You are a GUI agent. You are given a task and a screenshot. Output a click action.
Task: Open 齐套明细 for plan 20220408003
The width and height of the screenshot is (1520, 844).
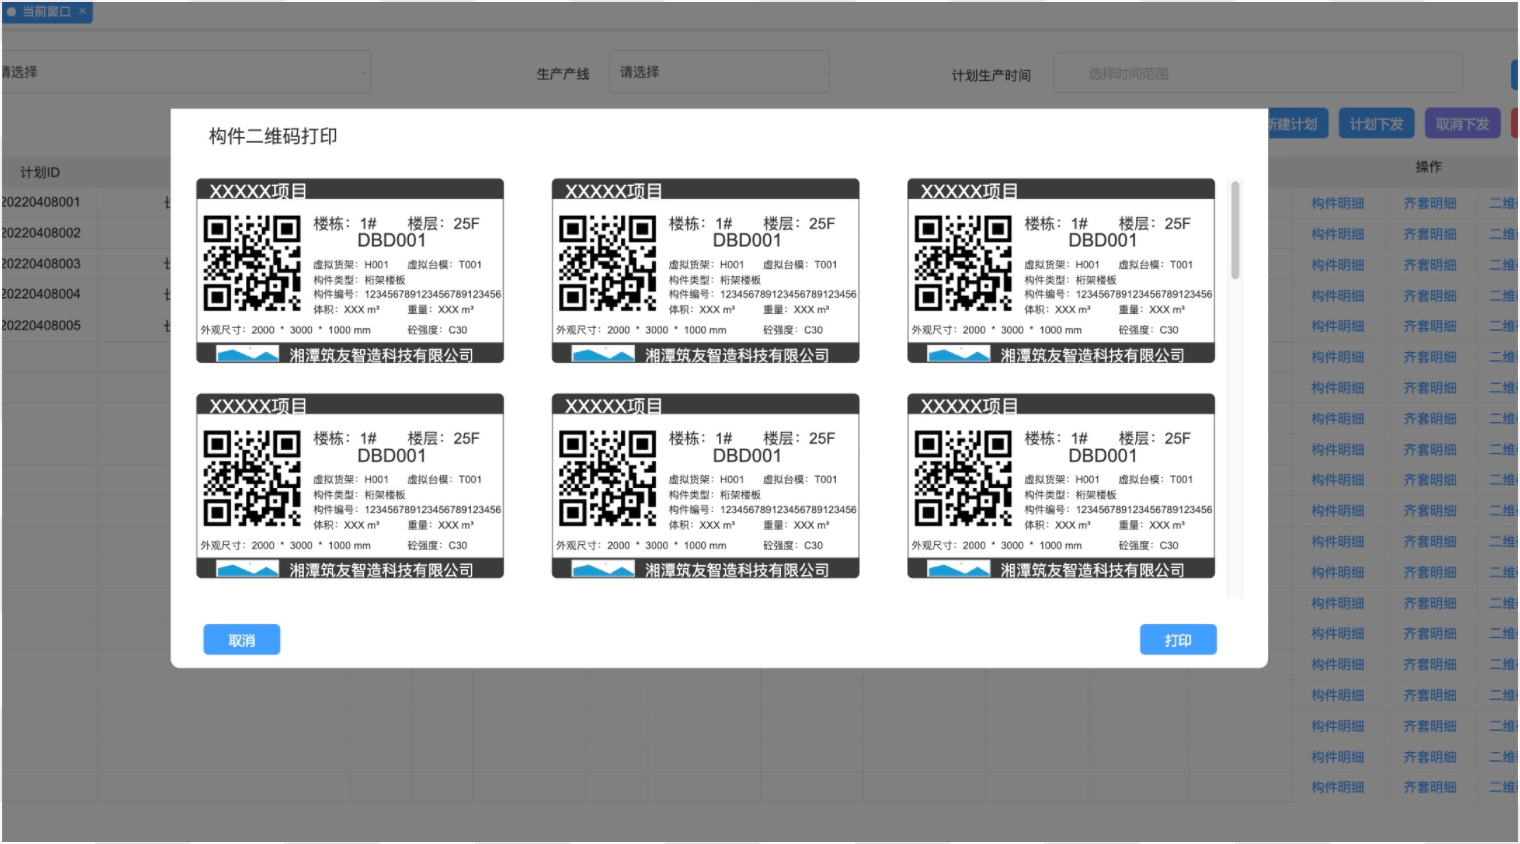click(x=1430, y=265)
